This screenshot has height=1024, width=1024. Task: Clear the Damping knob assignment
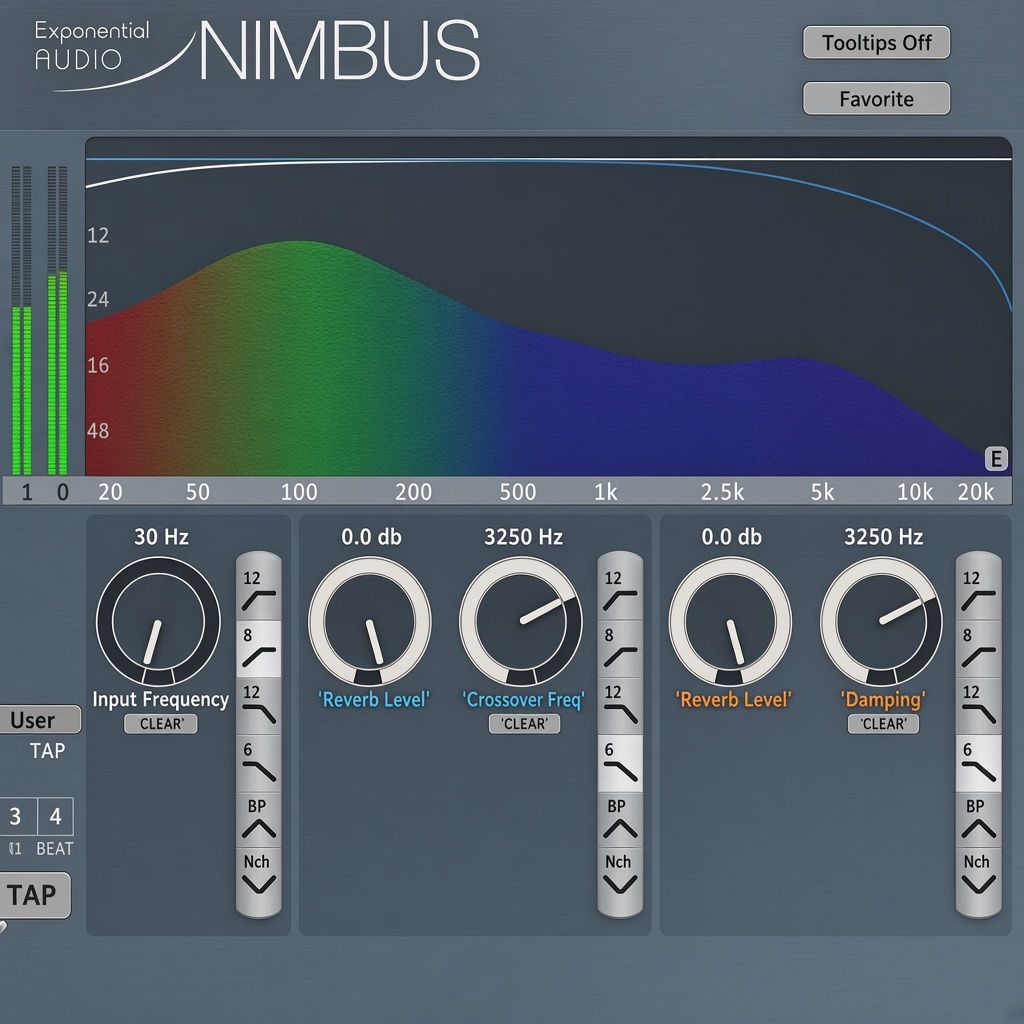[x=883, y=724]
